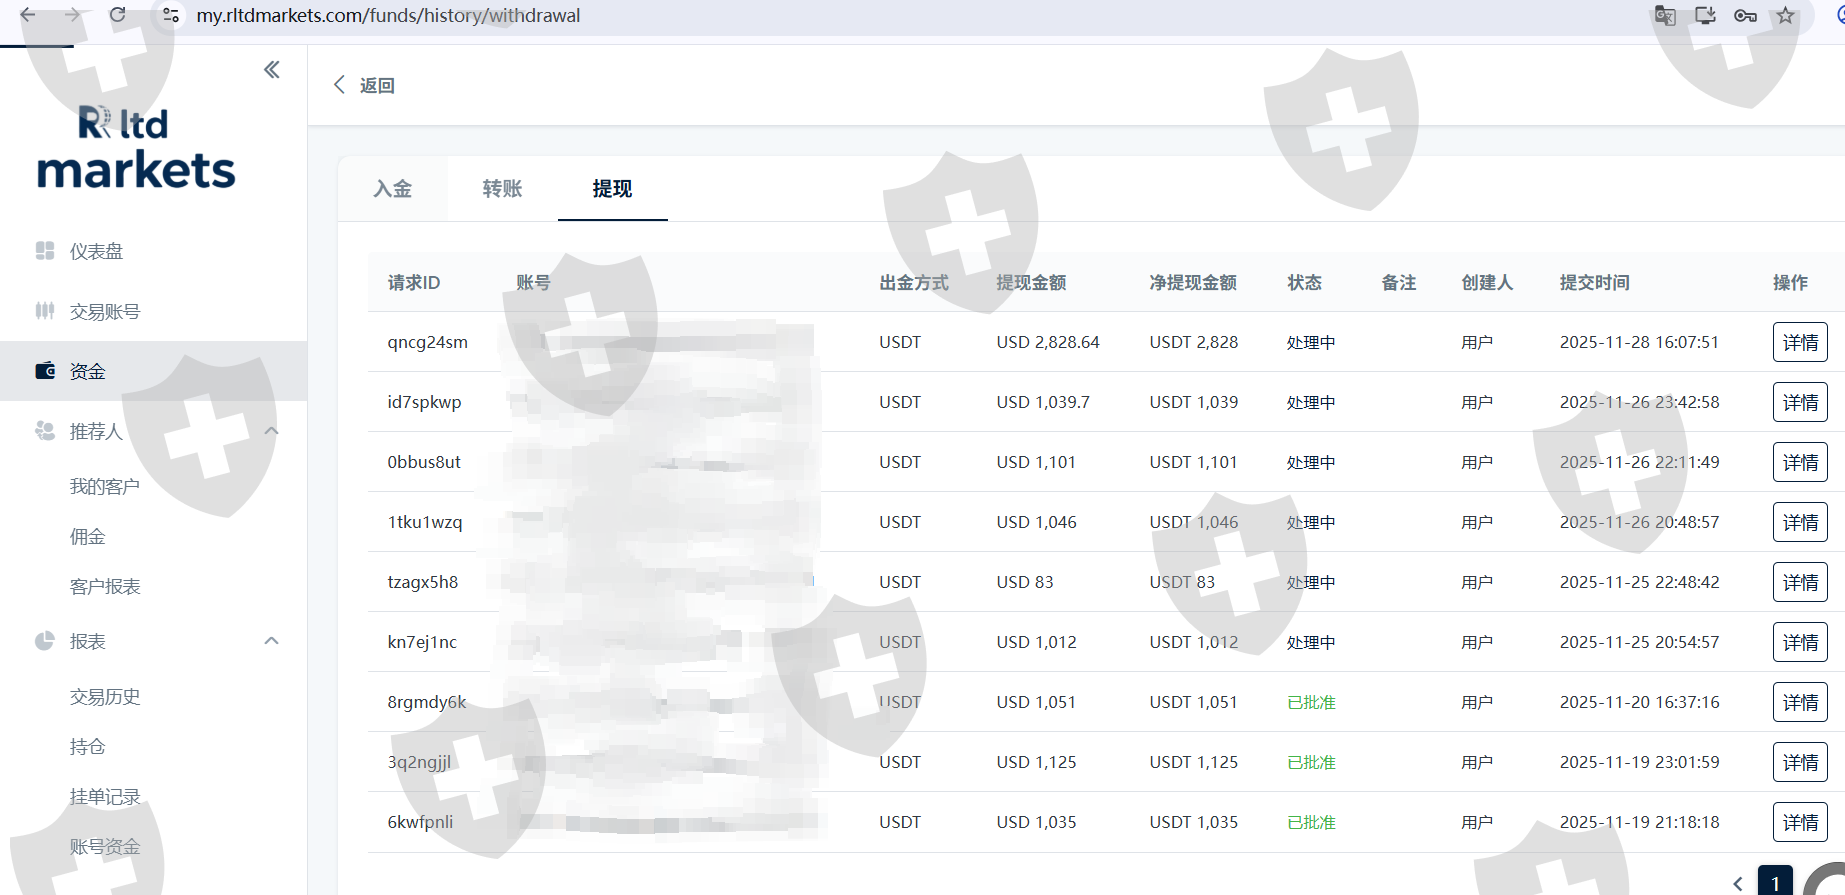
Task: Click the URL in the address bar
Action: point(388,15)
